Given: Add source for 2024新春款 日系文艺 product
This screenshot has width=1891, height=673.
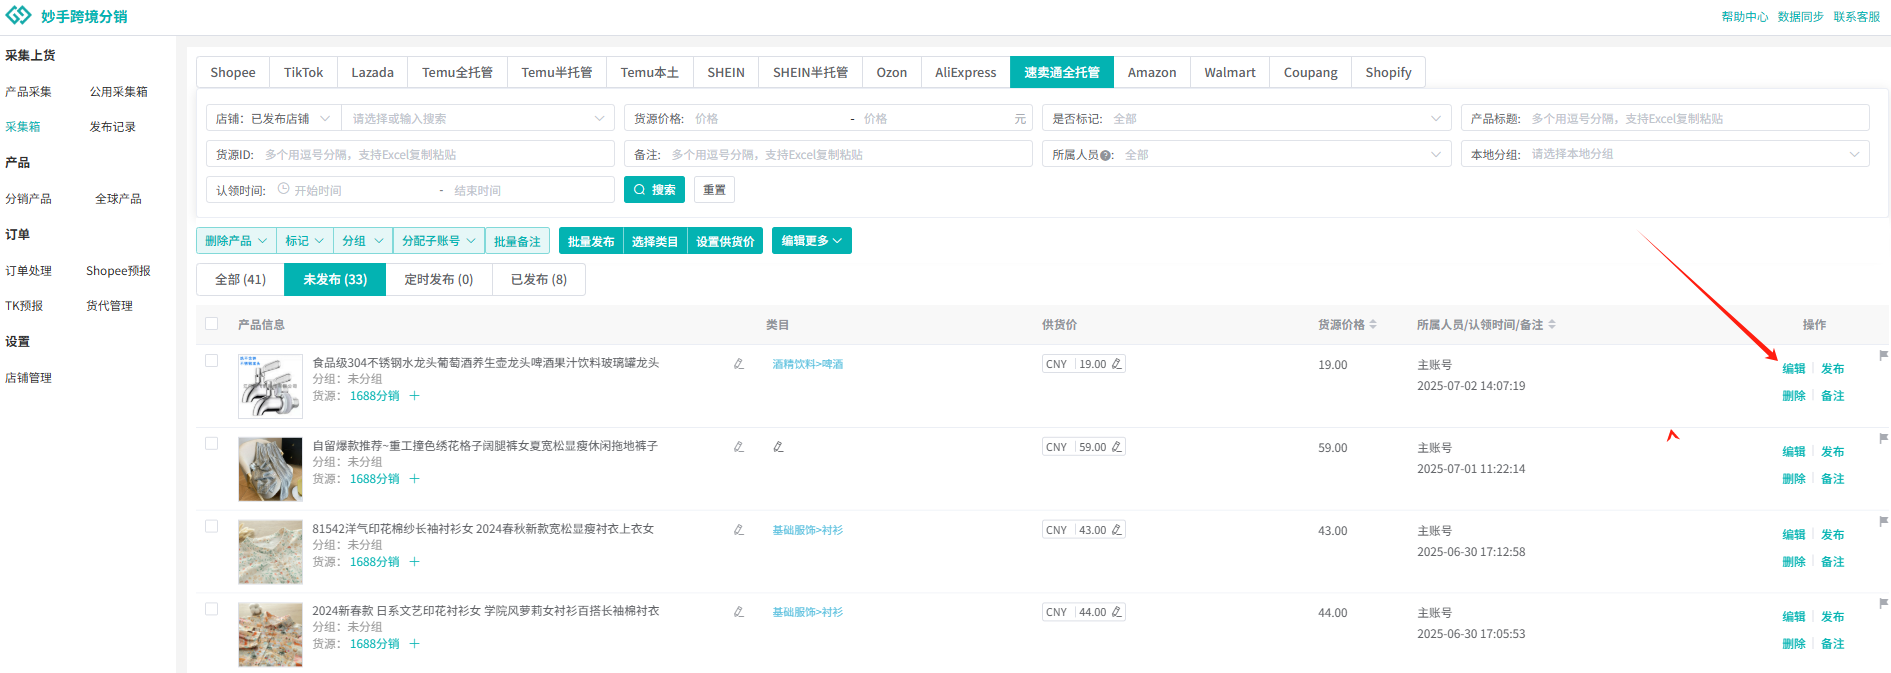Looking at the screenshot, I should (414, 644).
